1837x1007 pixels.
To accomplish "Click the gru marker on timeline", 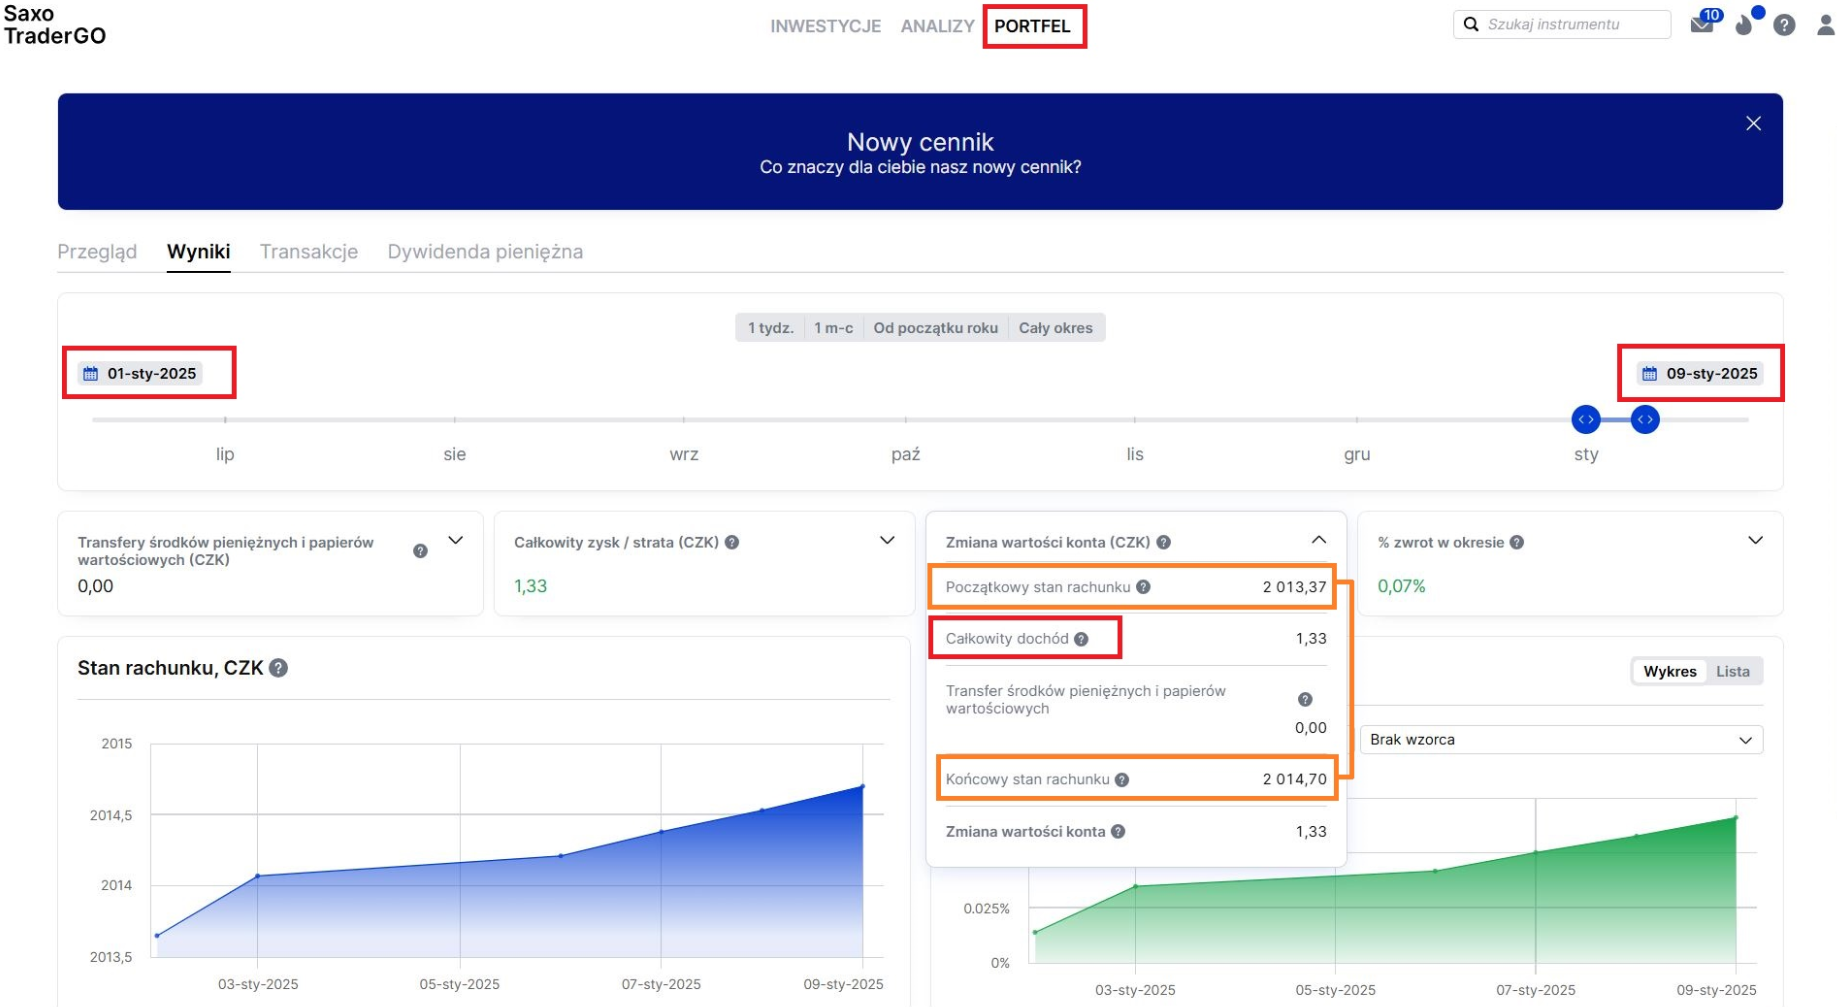I will point(1357,453).
